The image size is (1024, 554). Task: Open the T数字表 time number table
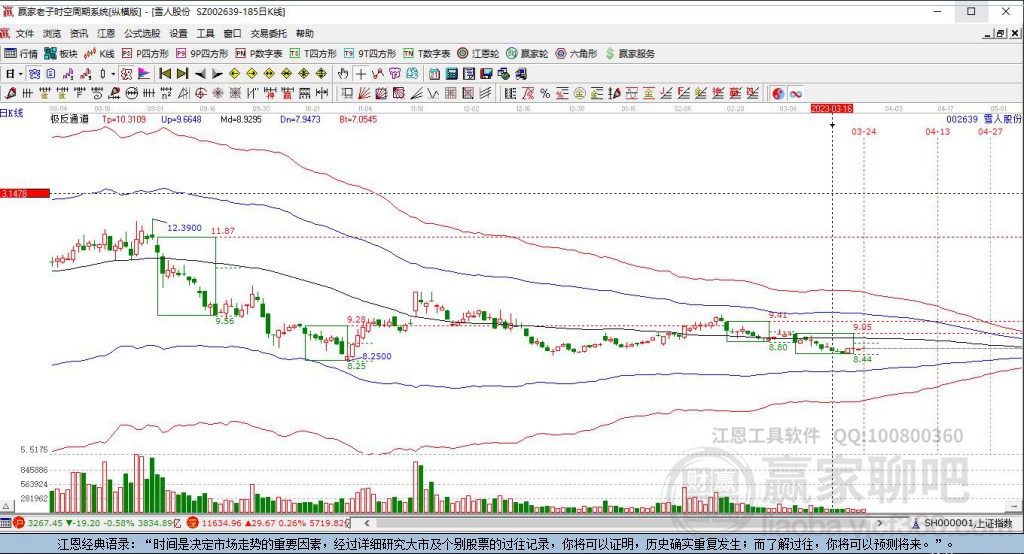429,53
